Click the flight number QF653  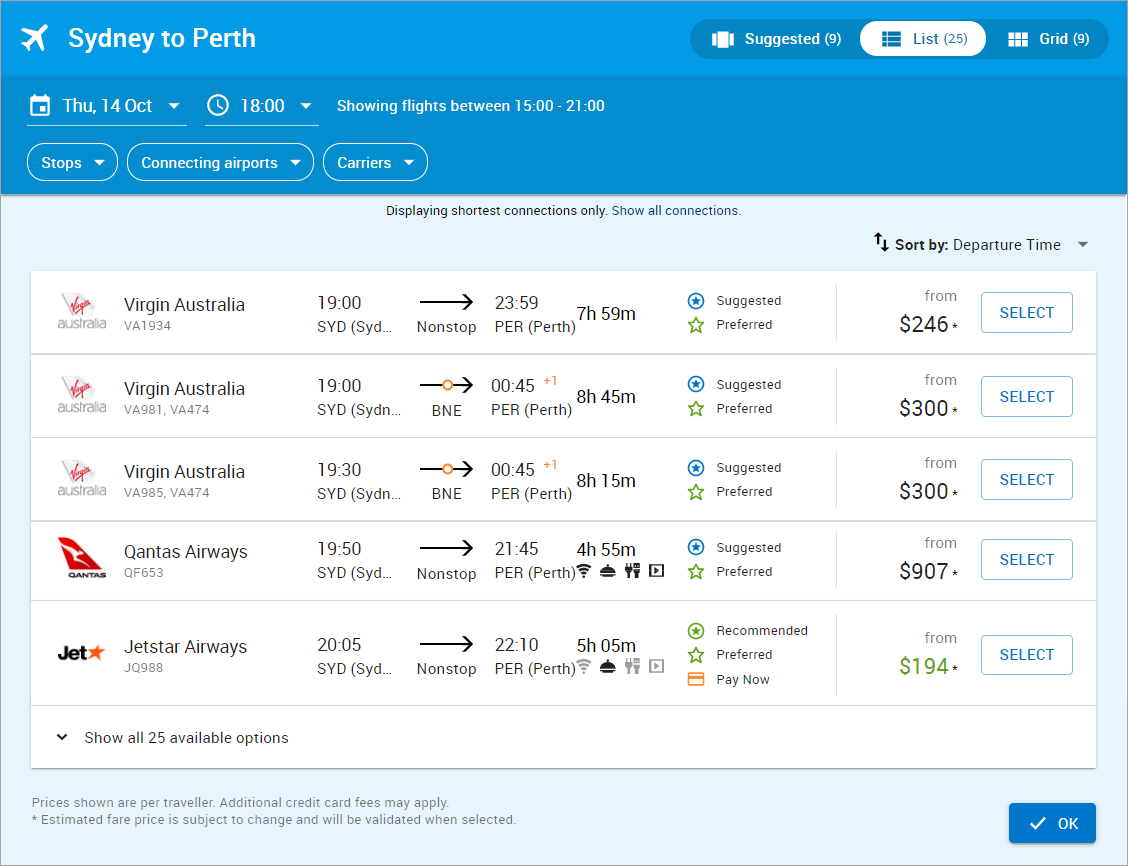pyautogui.click(x=144, y=573)
